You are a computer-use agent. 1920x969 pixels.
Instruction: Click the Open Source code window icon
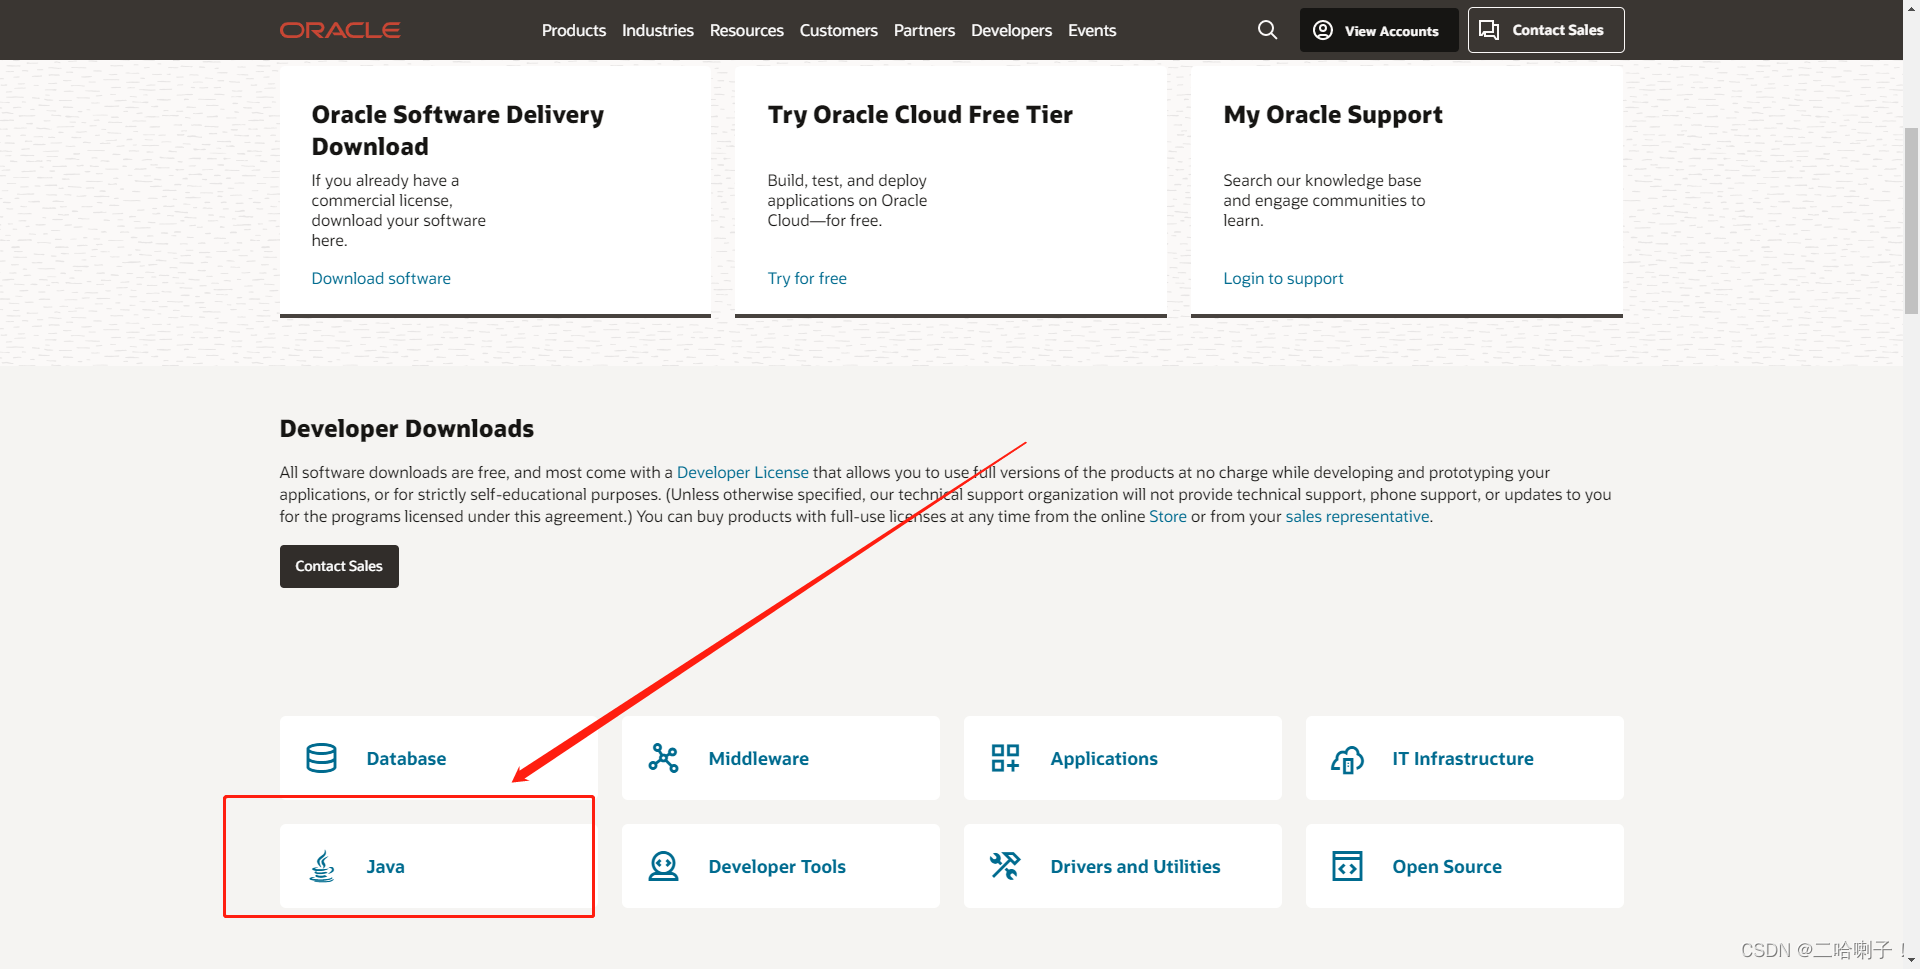(x=1347, y=866)
